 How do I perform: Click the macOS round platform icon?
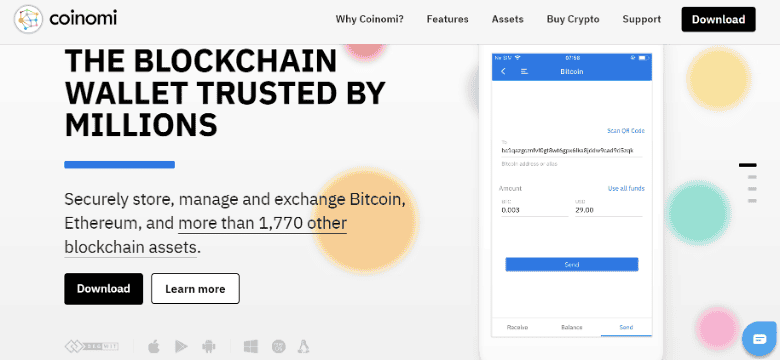(x=279, y=346)
